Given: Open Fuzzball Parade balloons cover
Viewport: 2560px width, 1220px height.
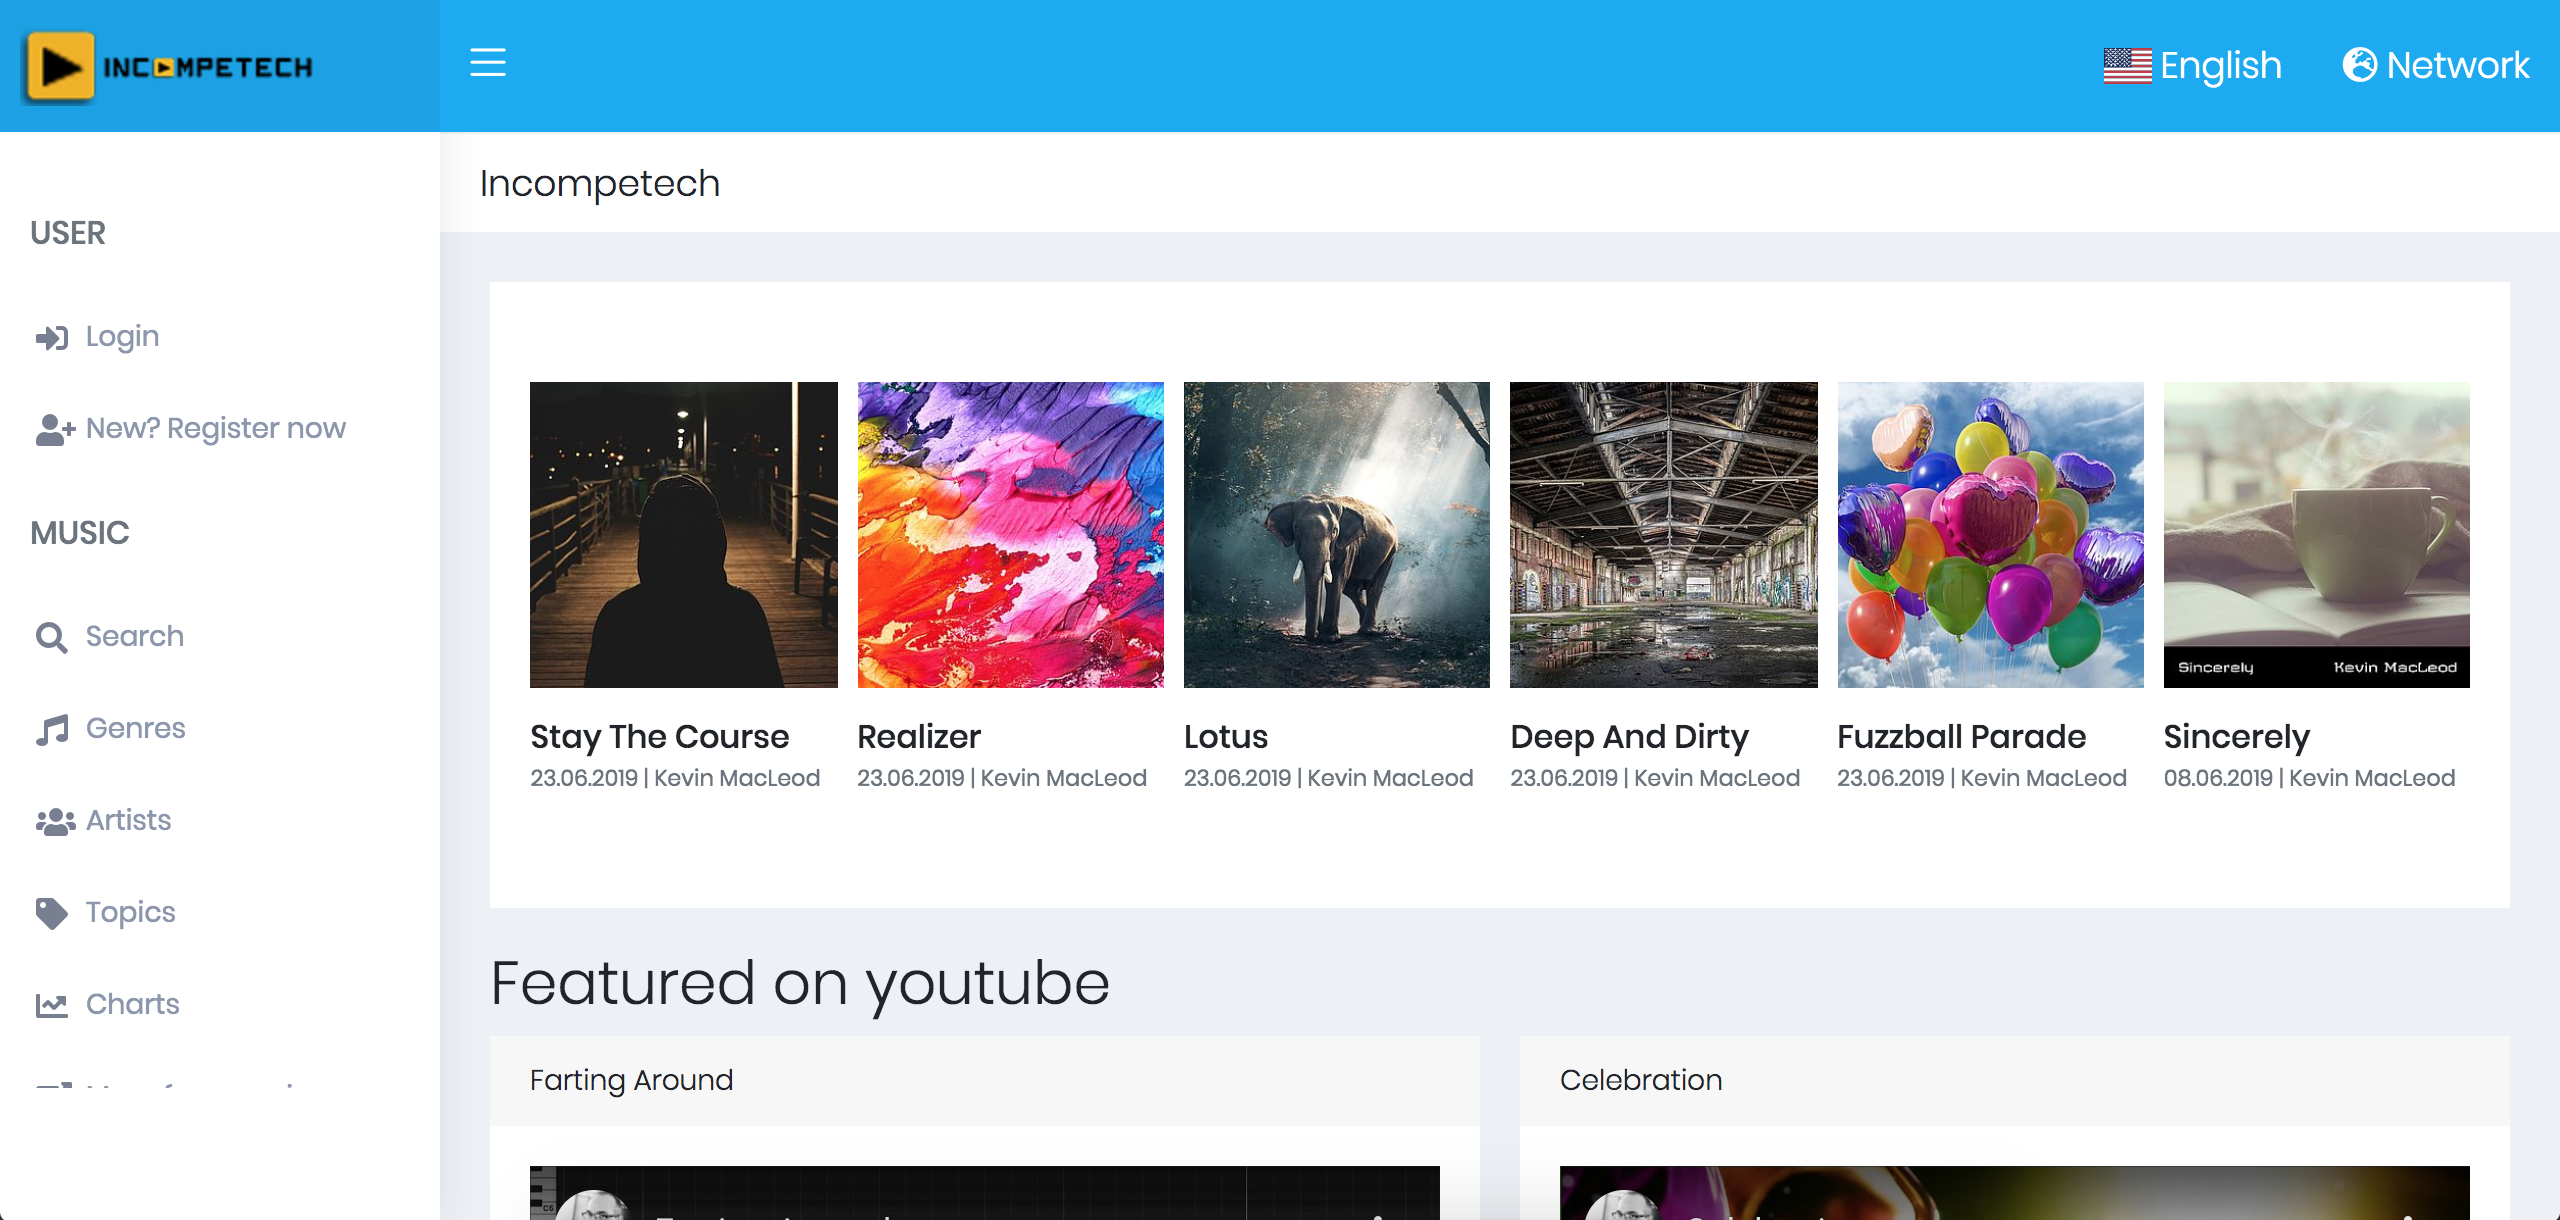Looking at the screenshot, I should point(1991,535).
